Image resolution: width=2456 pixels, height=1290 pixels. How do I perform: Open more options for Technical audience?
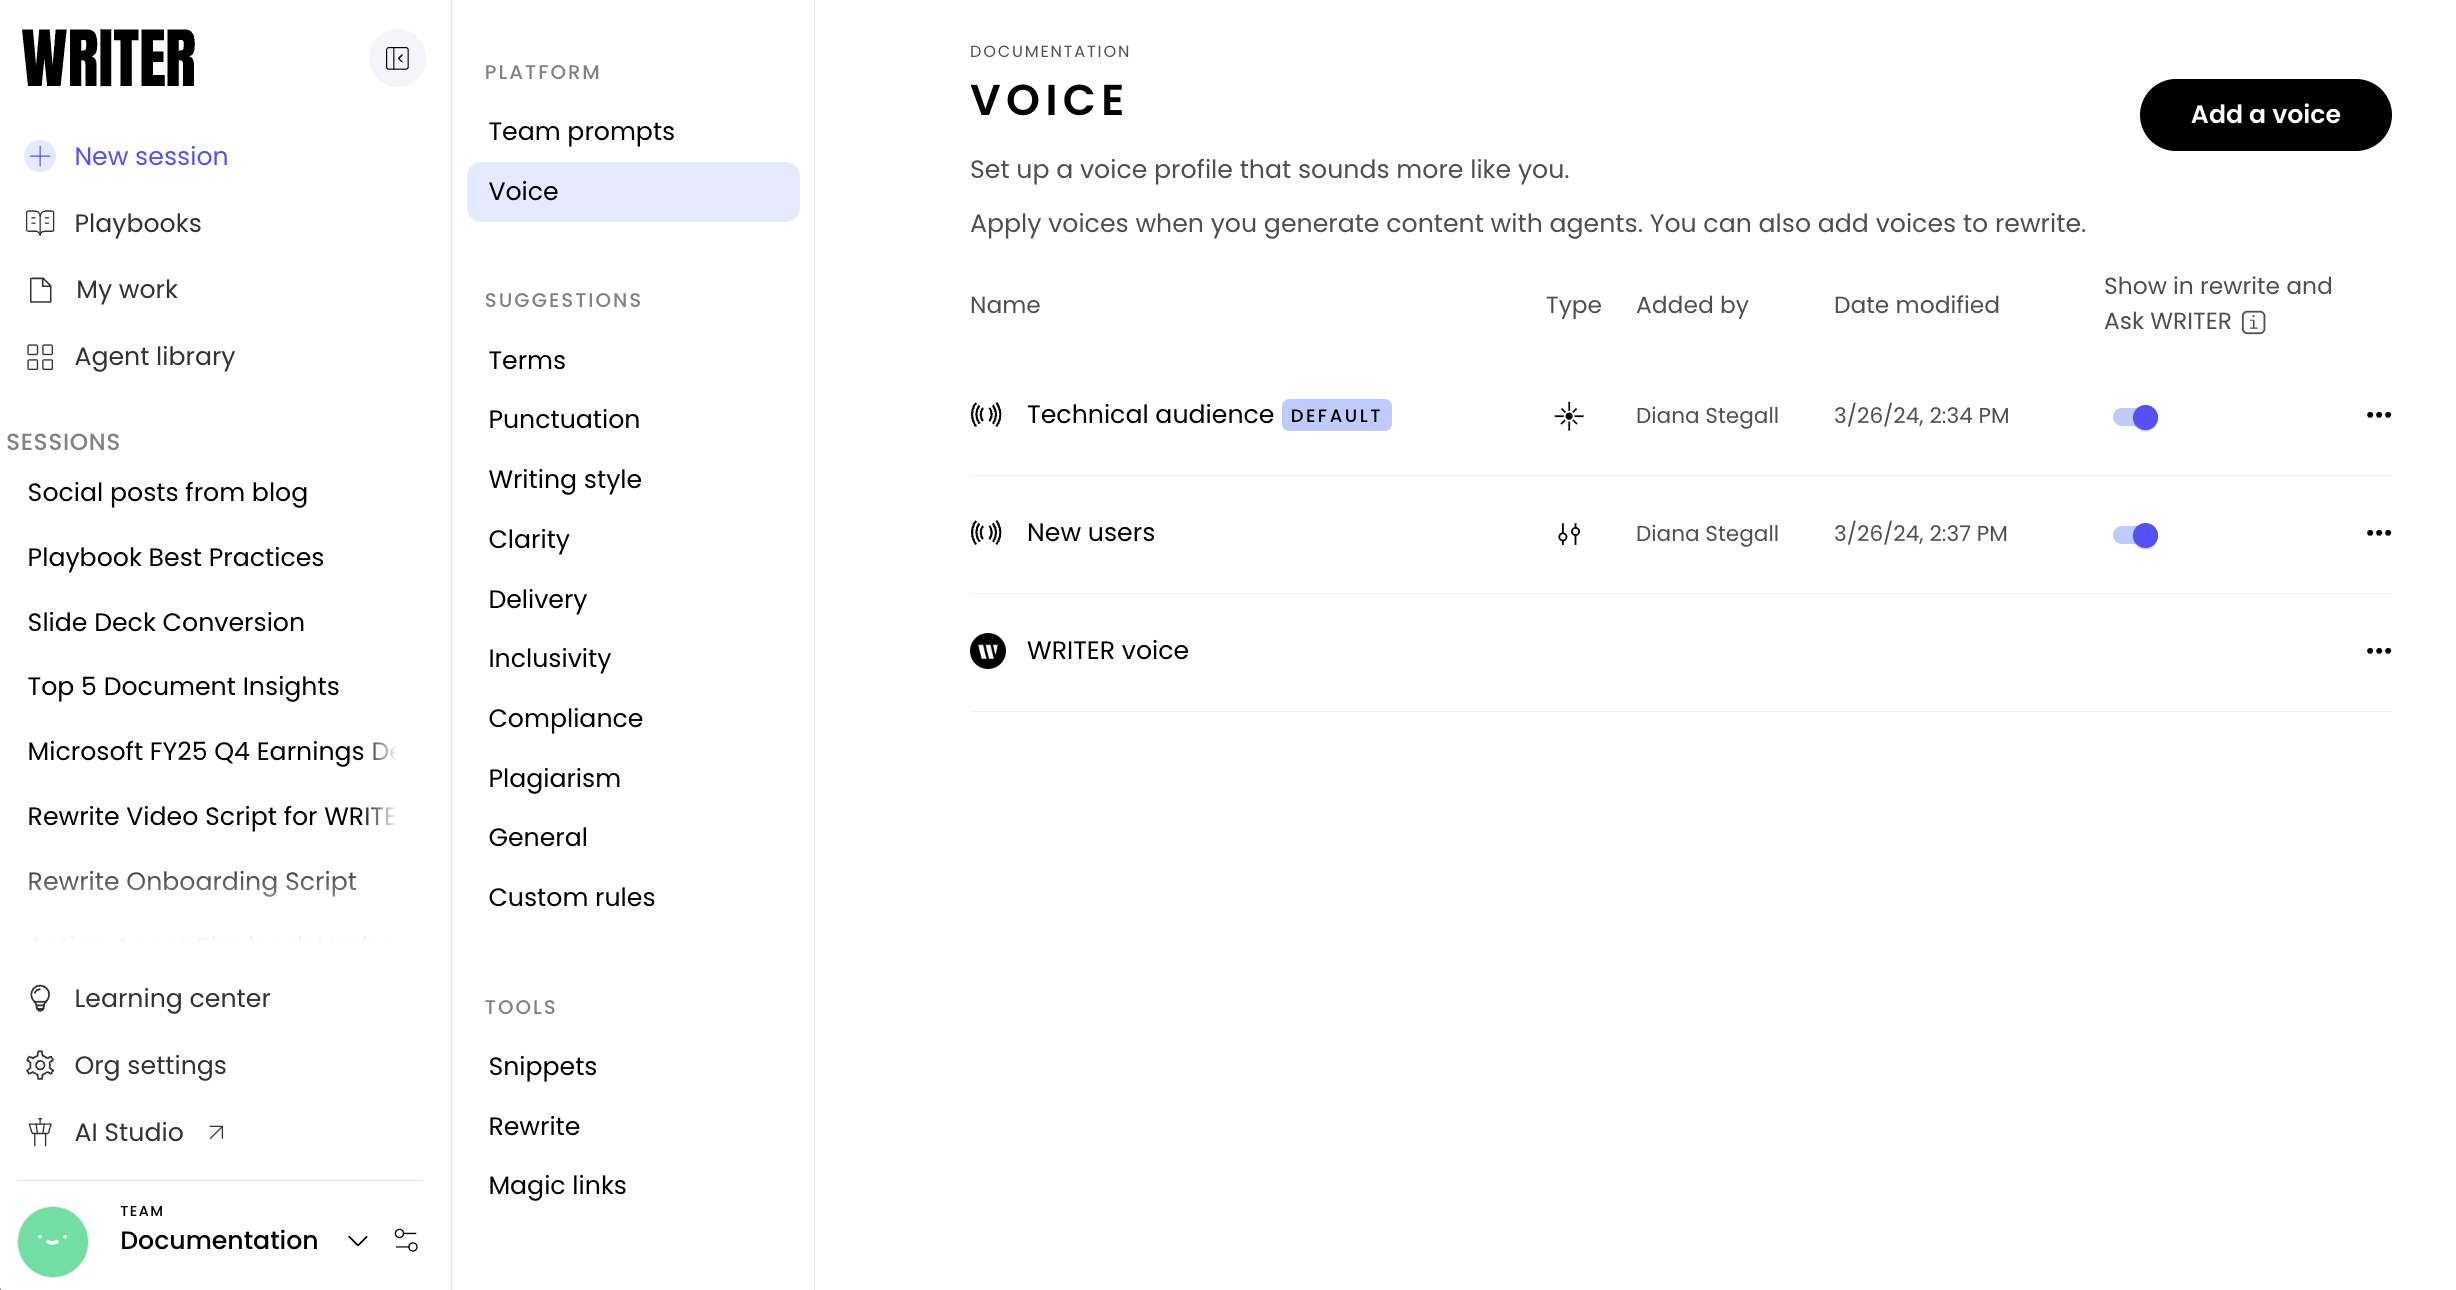pyautogui.click(x=2378, y=415)
